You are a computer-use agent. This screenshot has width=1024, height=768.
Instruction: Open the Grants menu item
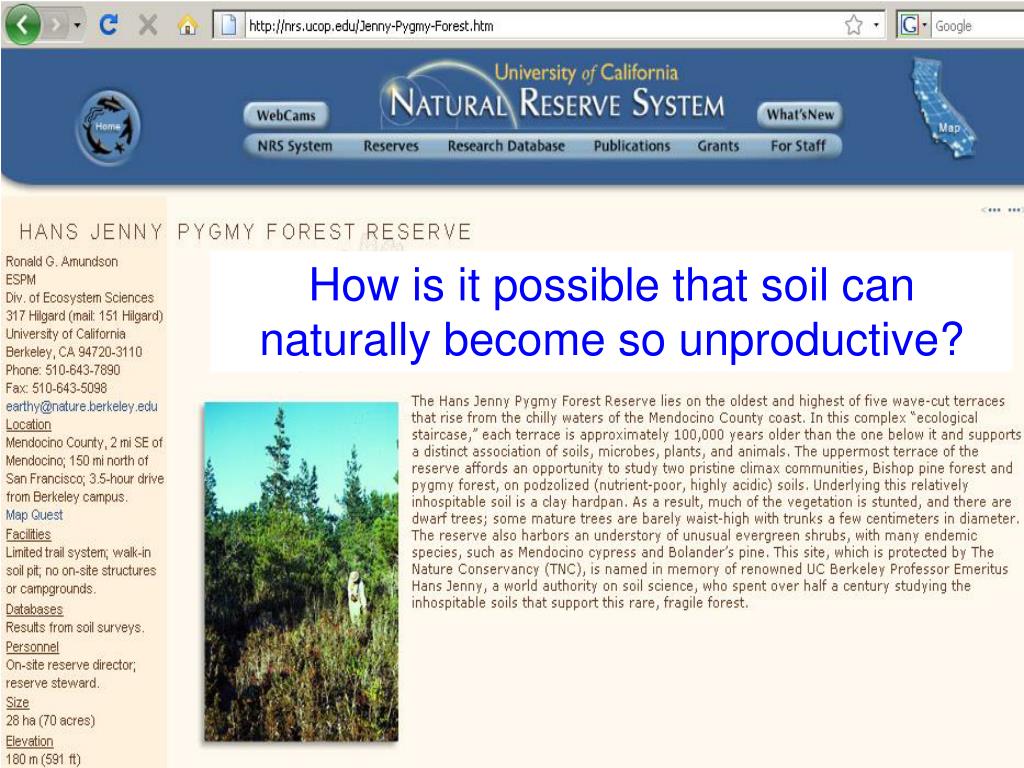(718, 146)
